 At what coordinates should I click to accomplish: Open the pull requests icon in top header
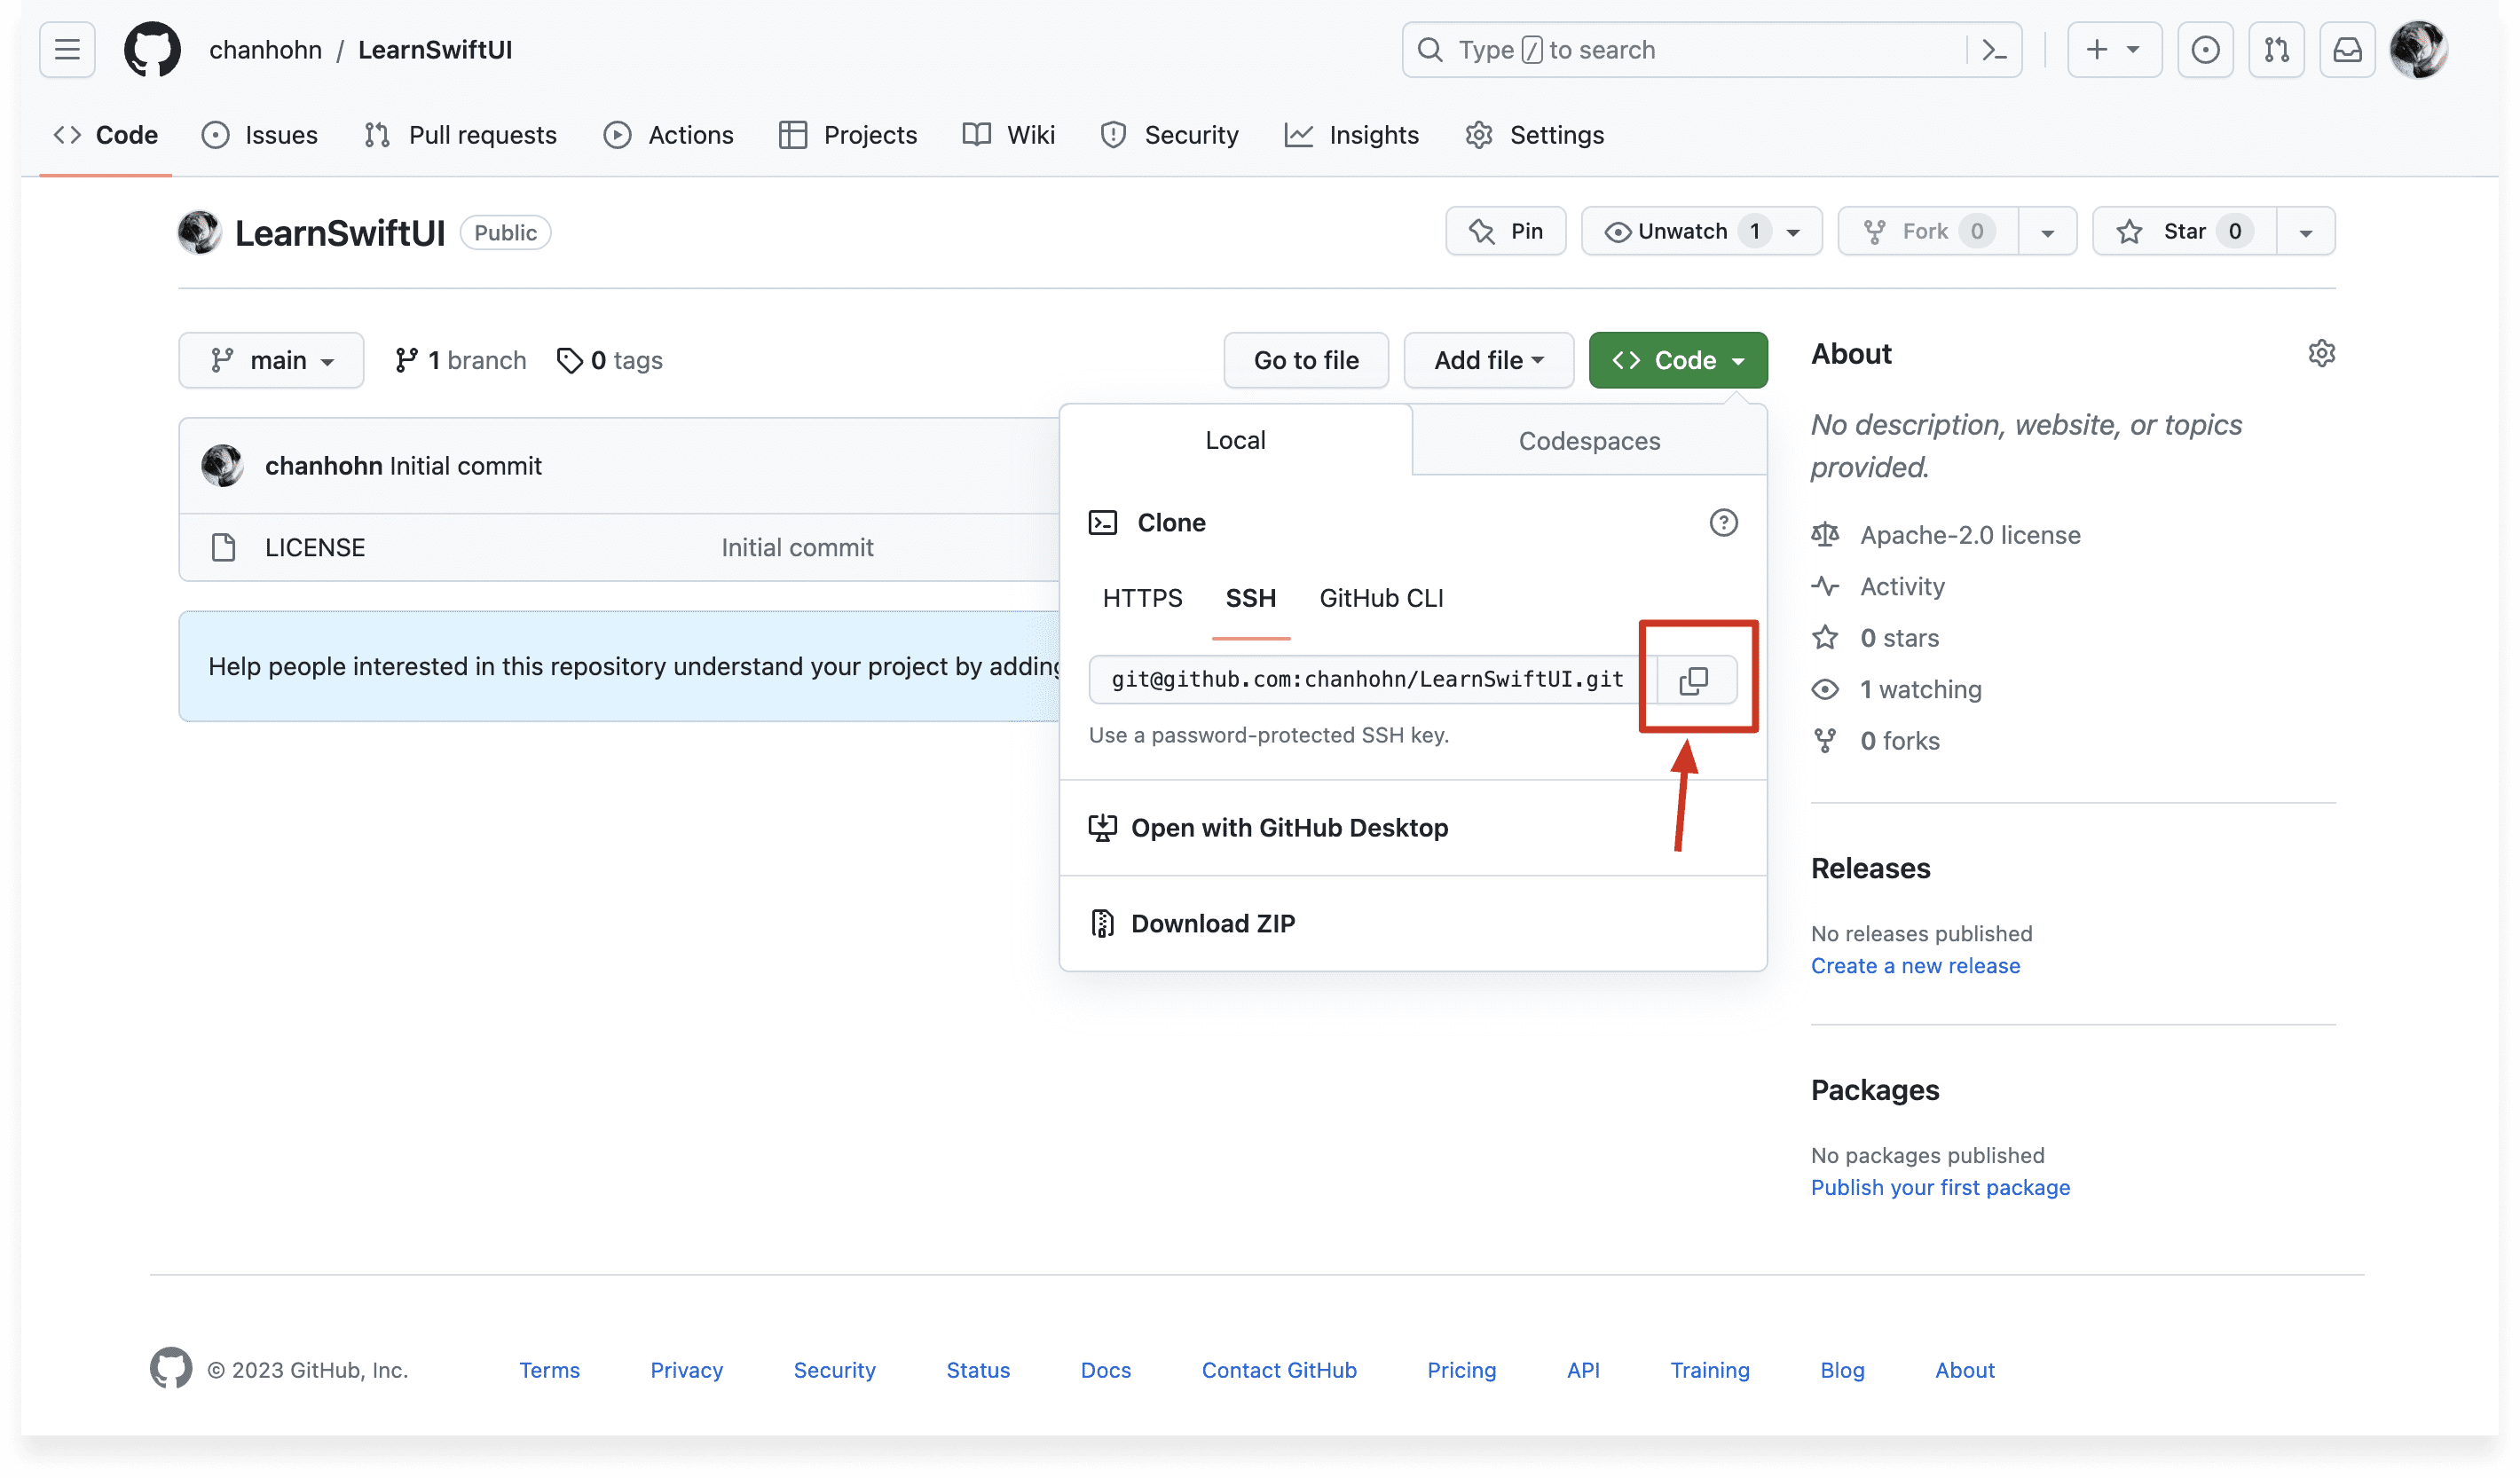[x=2276, y=49]
